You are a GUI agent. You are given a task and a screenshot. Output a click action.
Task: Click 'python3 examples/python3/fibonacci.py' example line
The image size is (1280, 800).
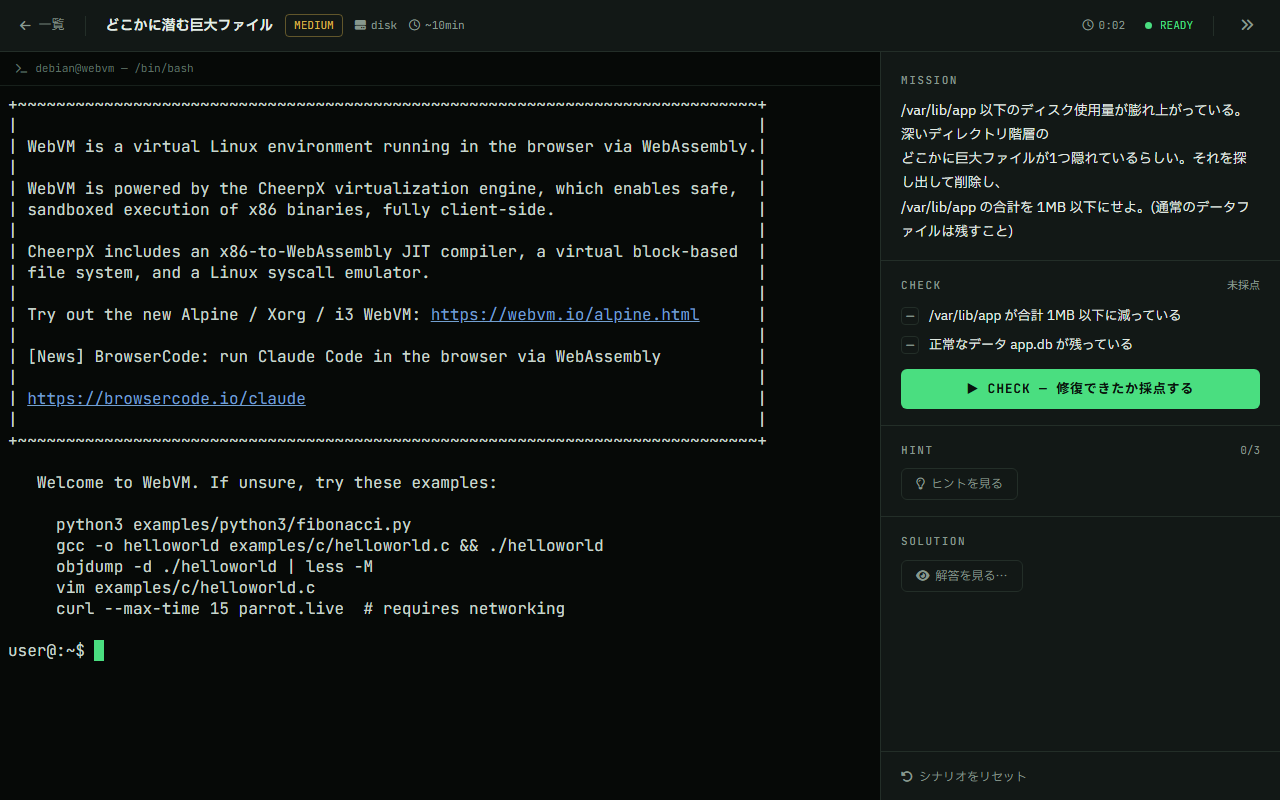pyautogui.click(x=233, y=524)
